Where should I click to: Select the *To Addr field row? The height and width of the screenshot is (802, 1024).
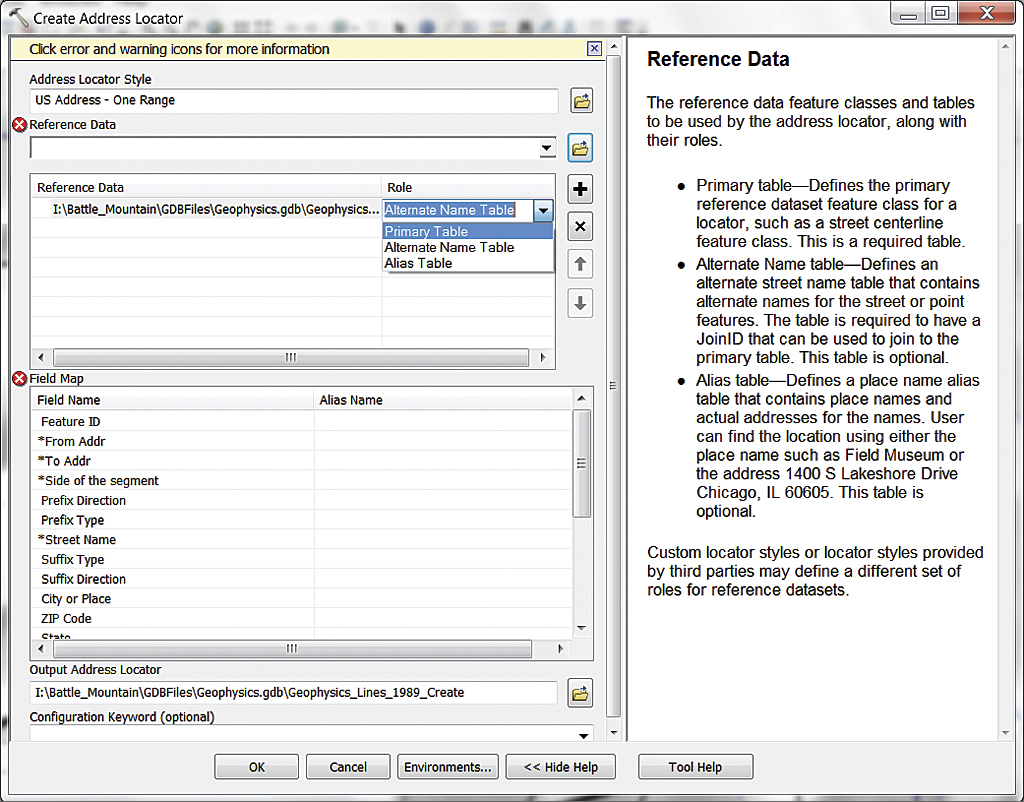(302, 461)
